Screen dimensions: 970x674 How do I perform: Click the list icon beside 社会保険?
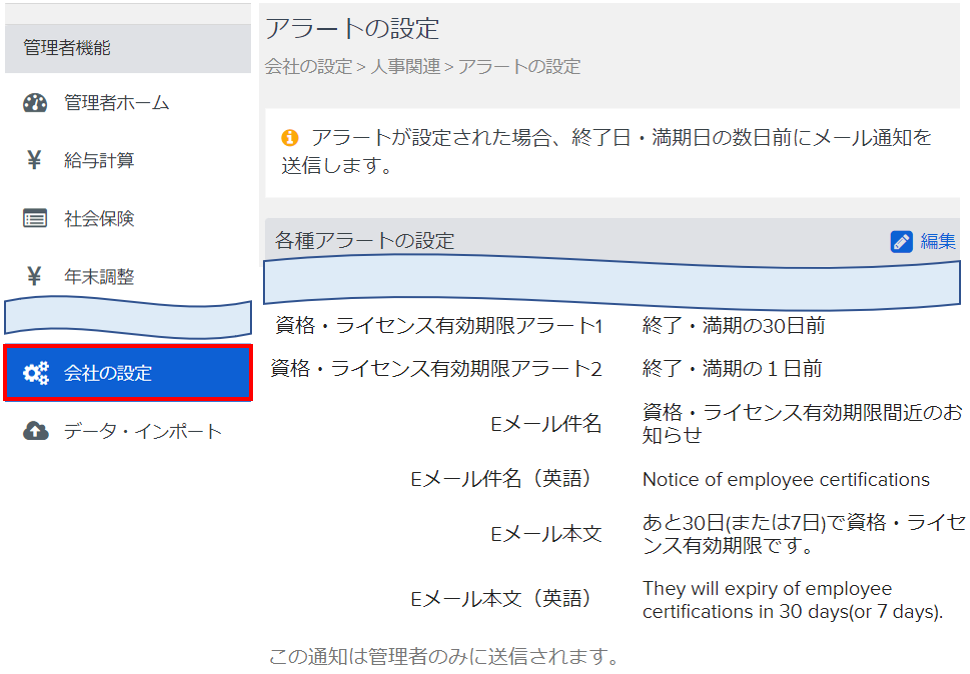pyautogui.click(x=35, y=218)
